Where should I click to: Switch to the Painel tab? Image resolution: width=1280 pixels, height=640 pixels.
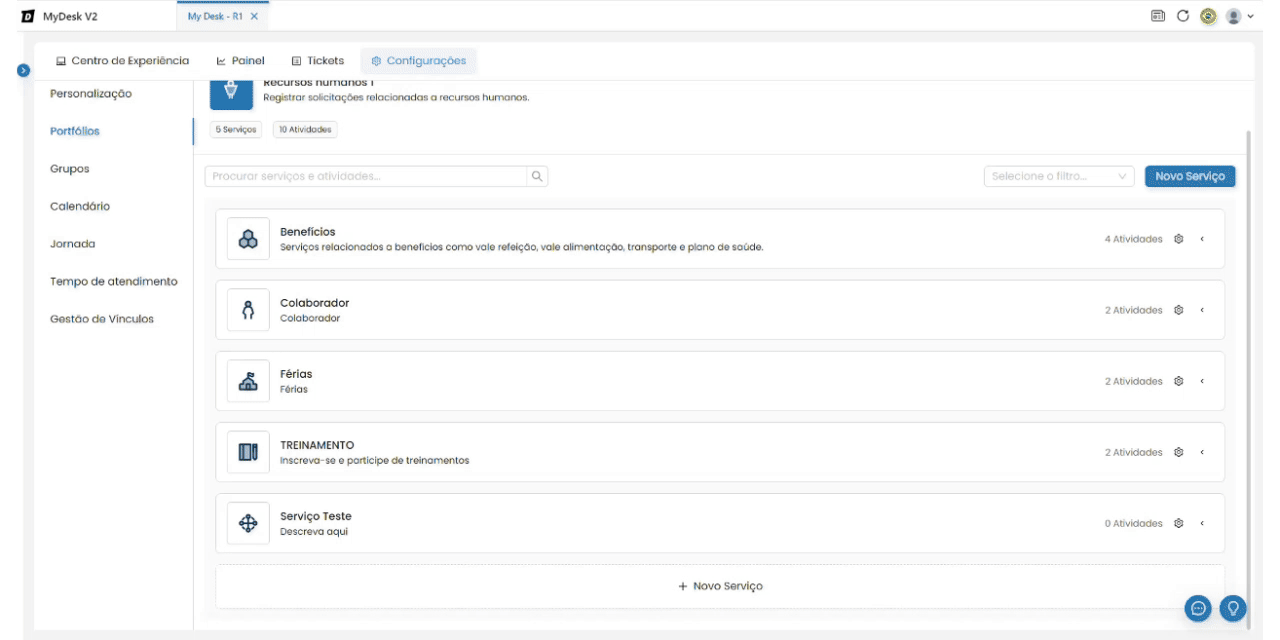point(240,61)
